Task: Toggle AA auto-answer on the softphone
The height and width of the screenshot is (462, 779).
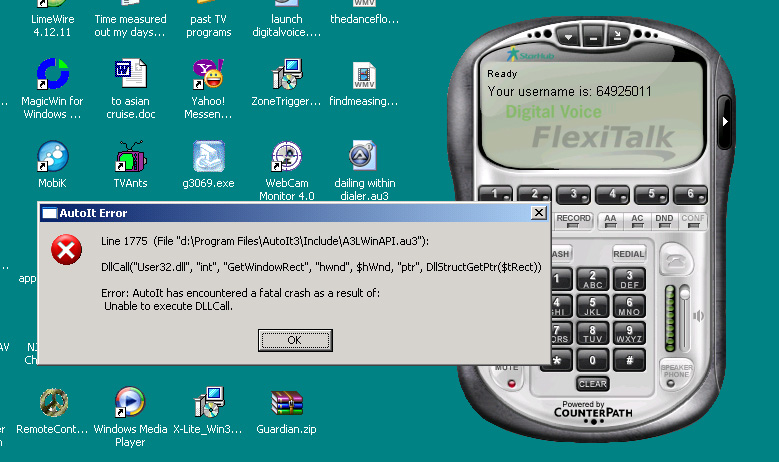Action: click(610, 221)
